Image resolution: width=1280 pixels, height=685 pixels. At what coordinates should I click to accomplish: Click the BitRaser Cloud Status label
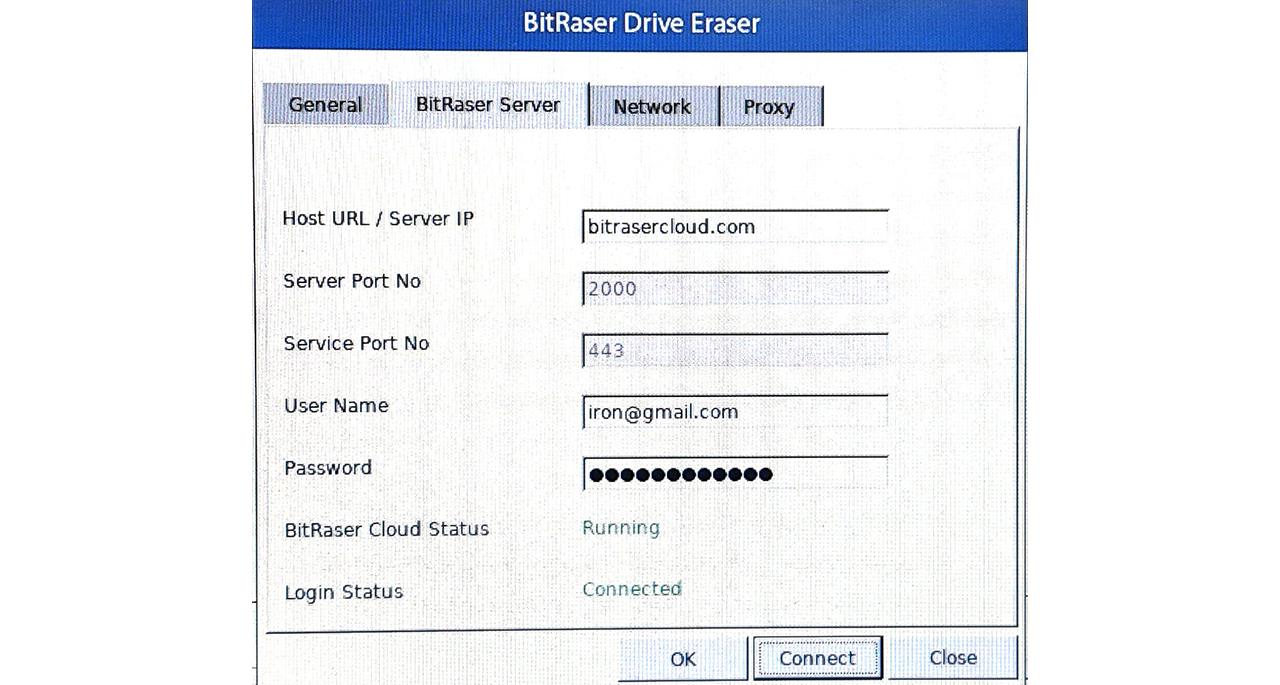pyautogui.click(x=387, y=529)
